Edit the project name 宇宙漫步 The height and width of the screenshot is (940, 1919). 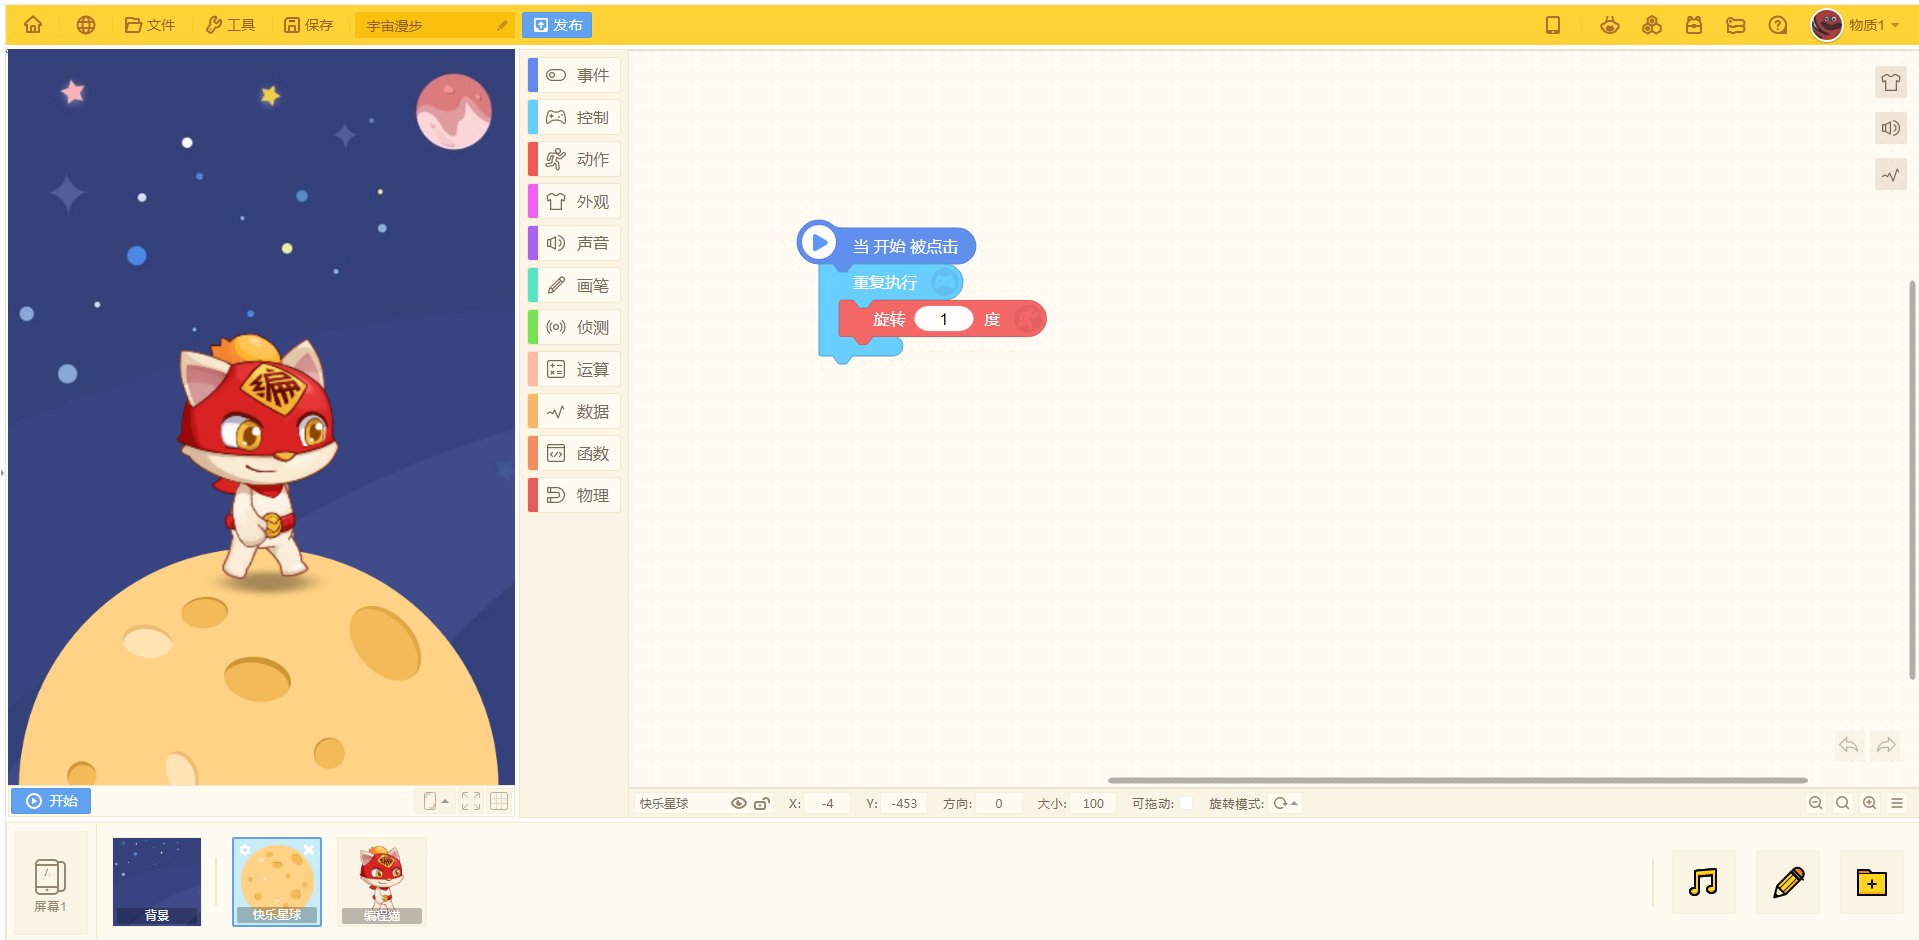coord(435,25)
